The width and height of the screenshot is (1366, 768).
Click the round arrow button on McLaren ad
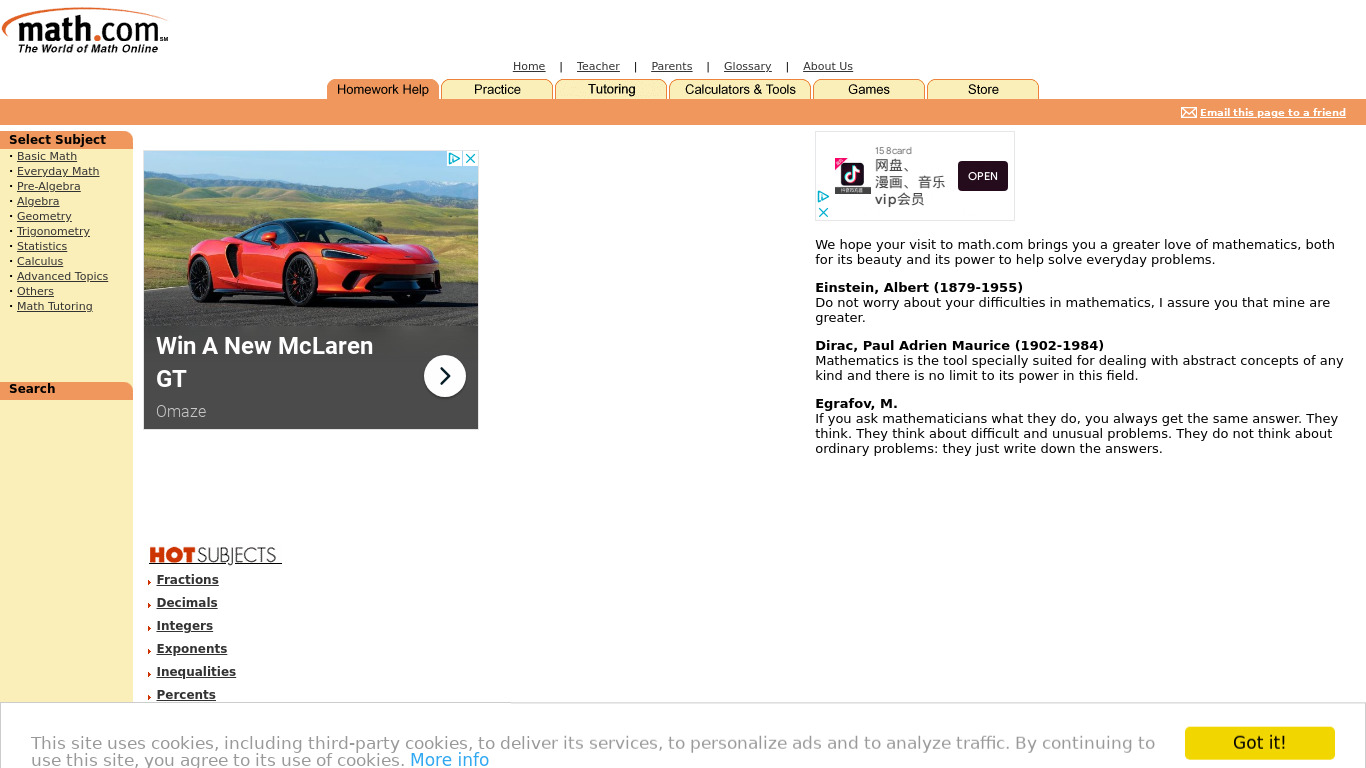(x=445, y=376)
